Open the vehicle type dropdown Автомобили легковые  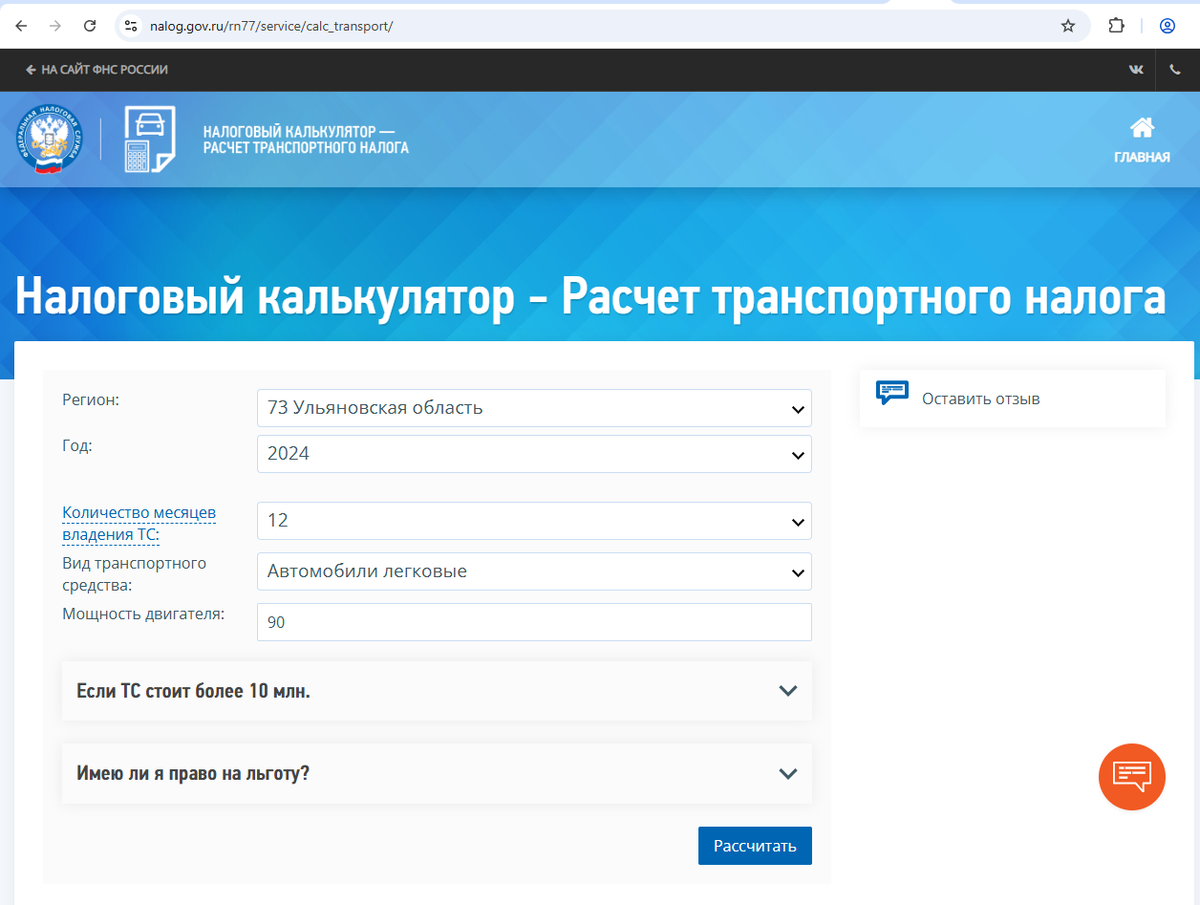pos(534,572)
